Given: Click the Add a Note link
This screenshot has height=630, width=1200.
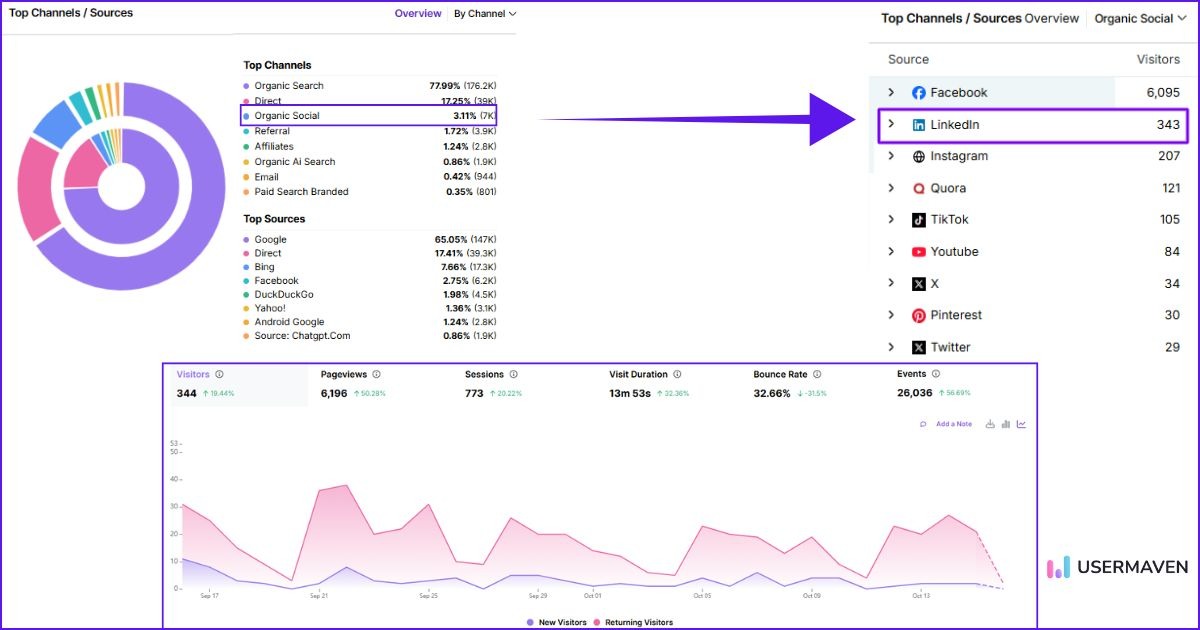Looking at the screenshot, I should [x=953, y=424].
